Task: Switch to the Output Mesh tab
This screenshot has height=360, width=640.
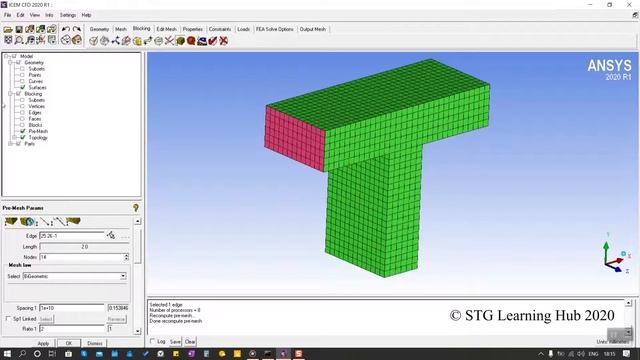Action: tap(313, 29)
